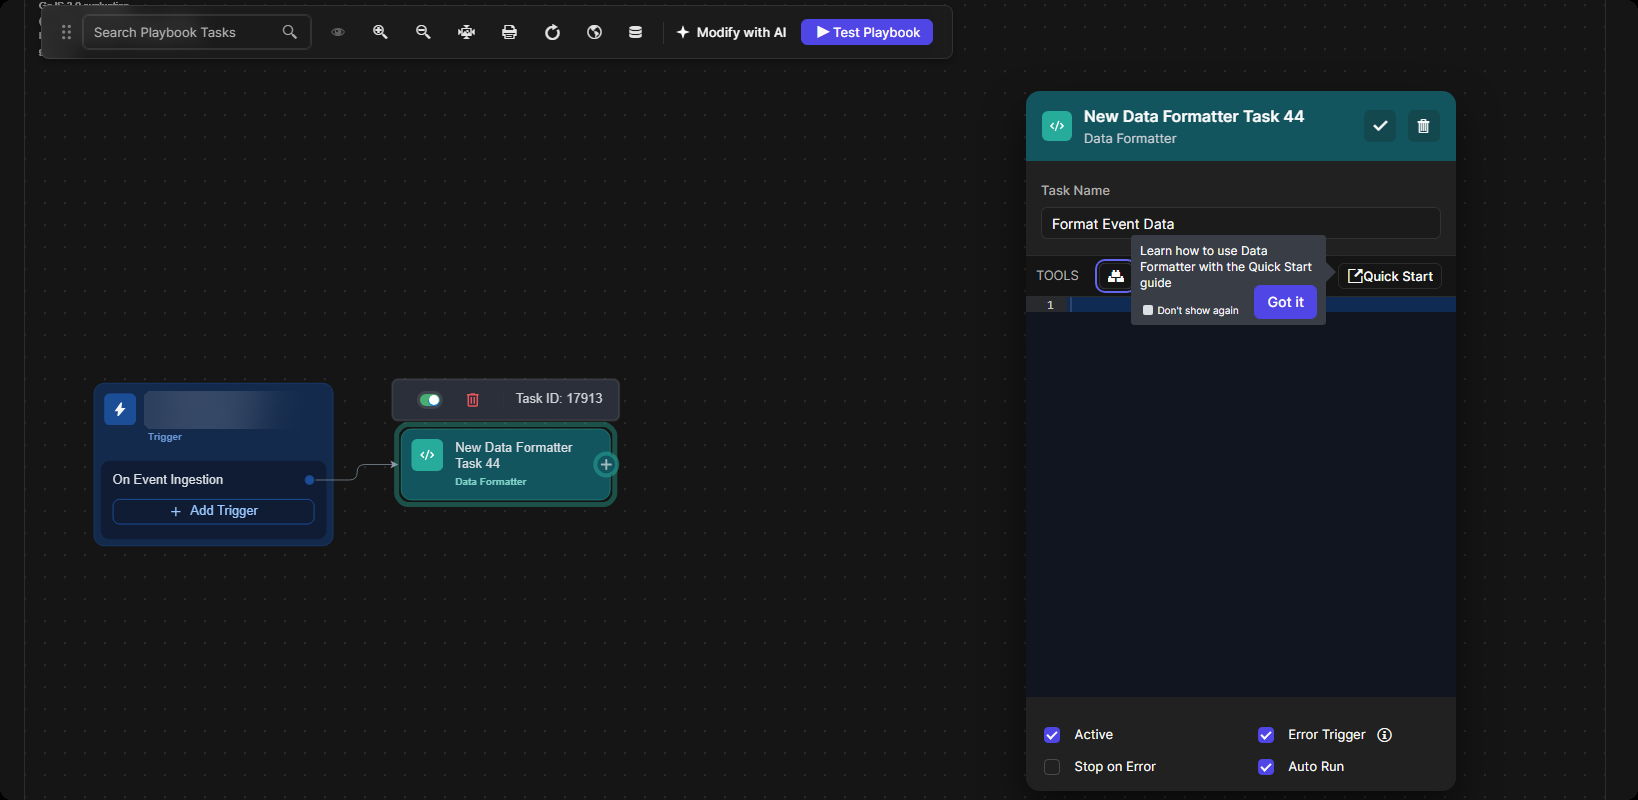Viewport: 1638px width, 800px height.
Task: Zoom out of the playbook canvas
Action: tap(423, 32)
